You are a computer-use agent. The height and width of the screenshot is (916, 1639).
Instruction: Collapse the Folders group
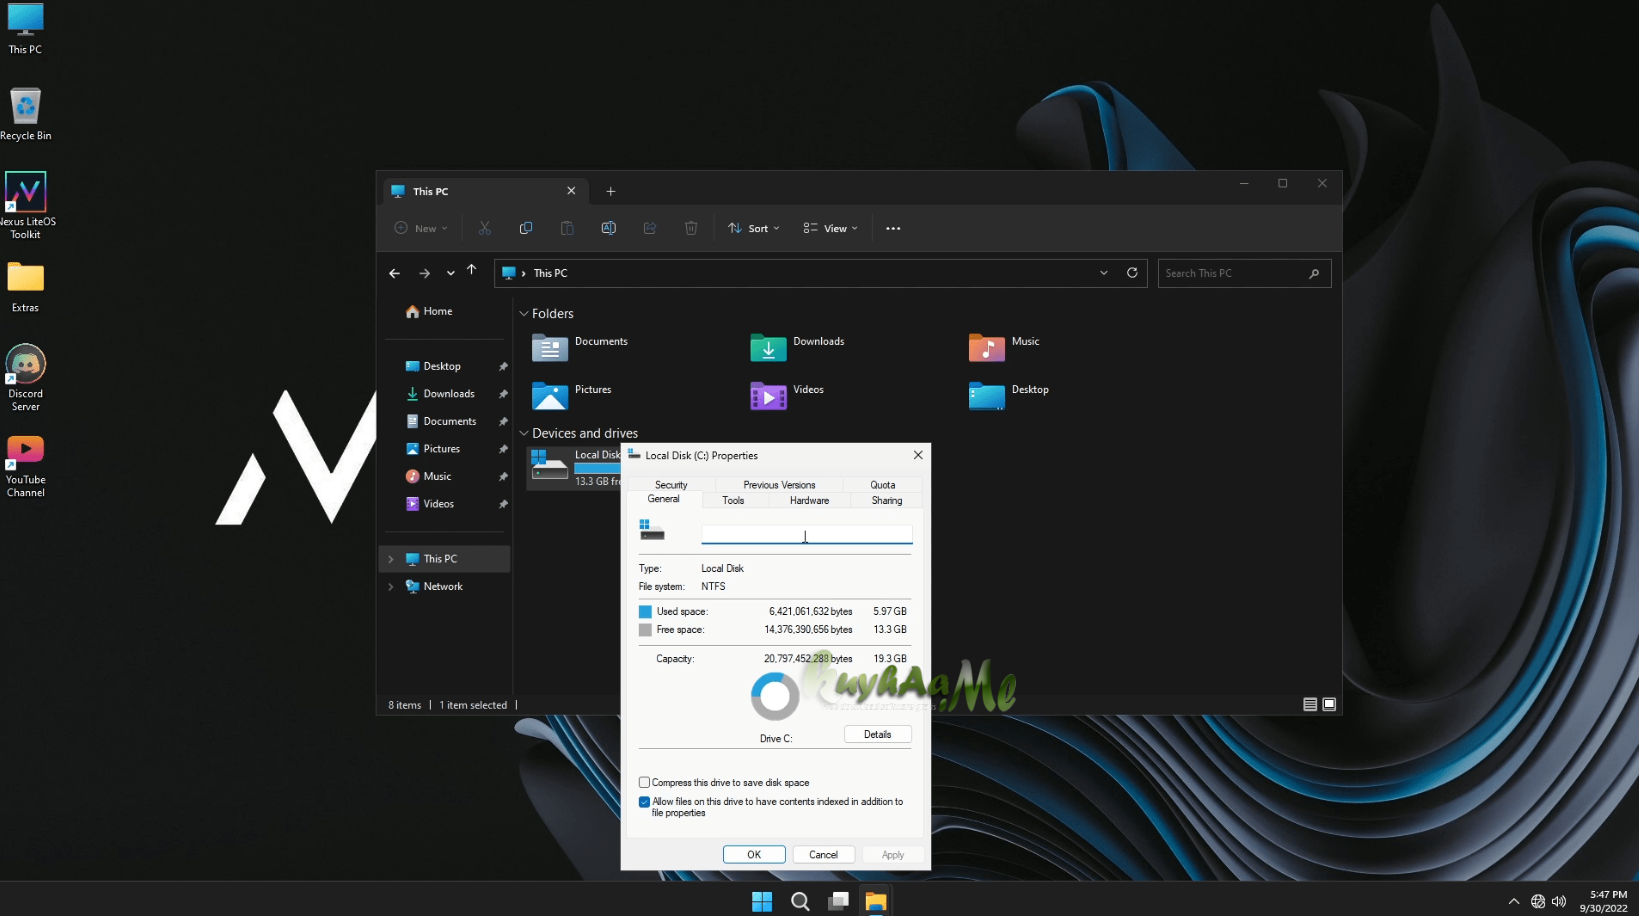pos(524,314)
